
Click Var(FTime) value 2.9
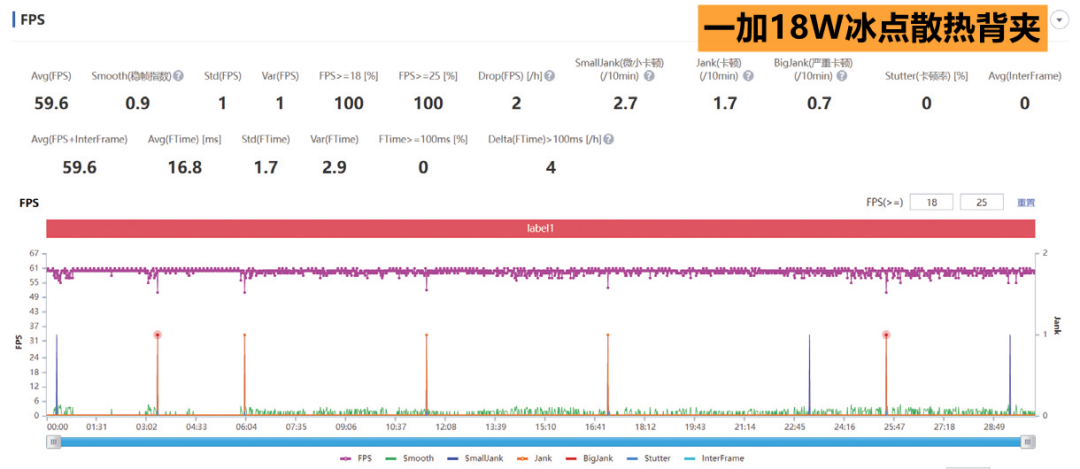click(334, 167)
